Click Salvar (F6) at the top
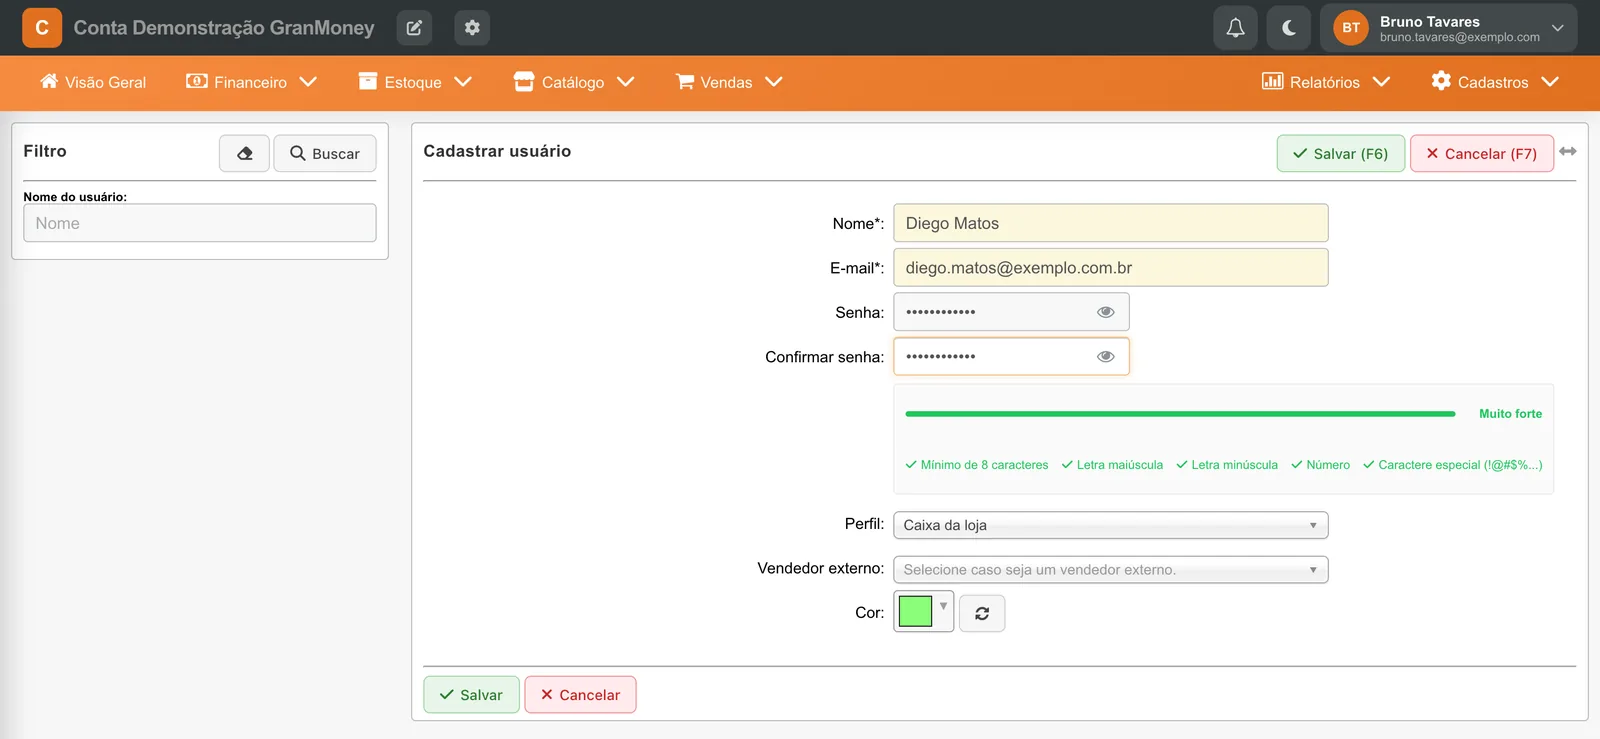Viewport: 1600px width, 739px height. click(x=1341, y=153)
